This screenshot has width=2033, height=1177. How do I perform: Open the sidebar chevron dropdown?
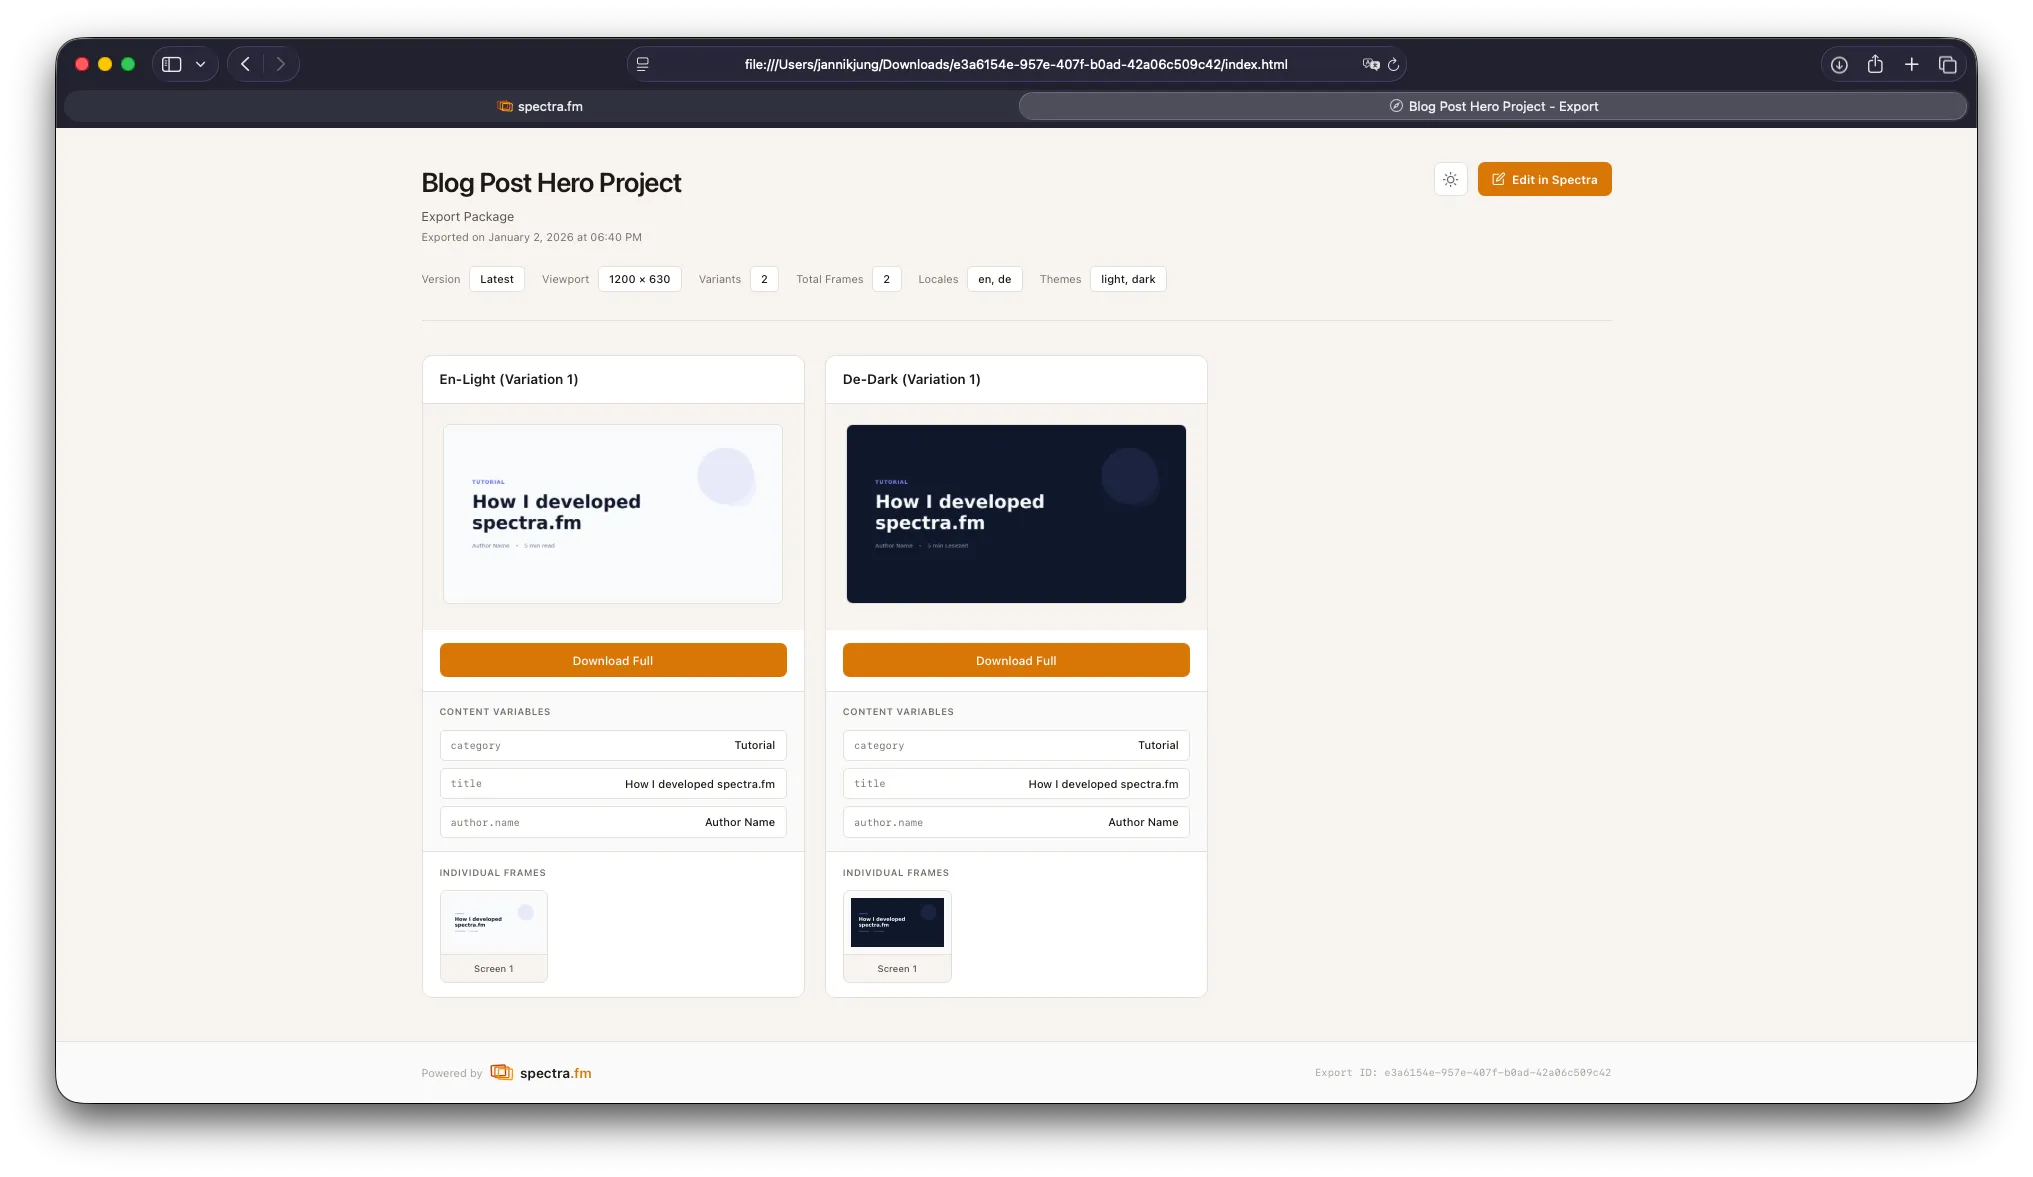tap(200, 63)
